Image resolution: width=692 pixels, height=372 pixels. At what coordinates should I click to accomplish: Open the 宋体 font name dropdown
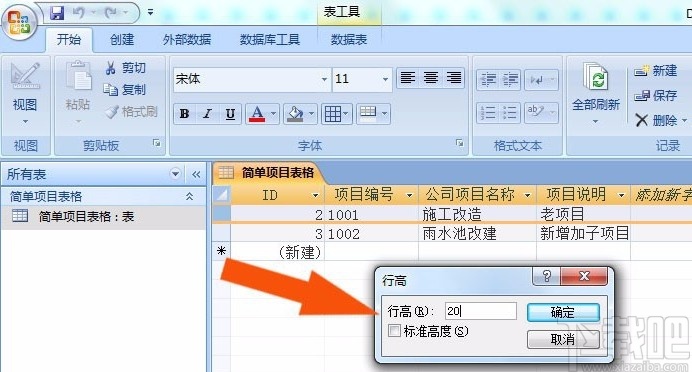(324, 79)
